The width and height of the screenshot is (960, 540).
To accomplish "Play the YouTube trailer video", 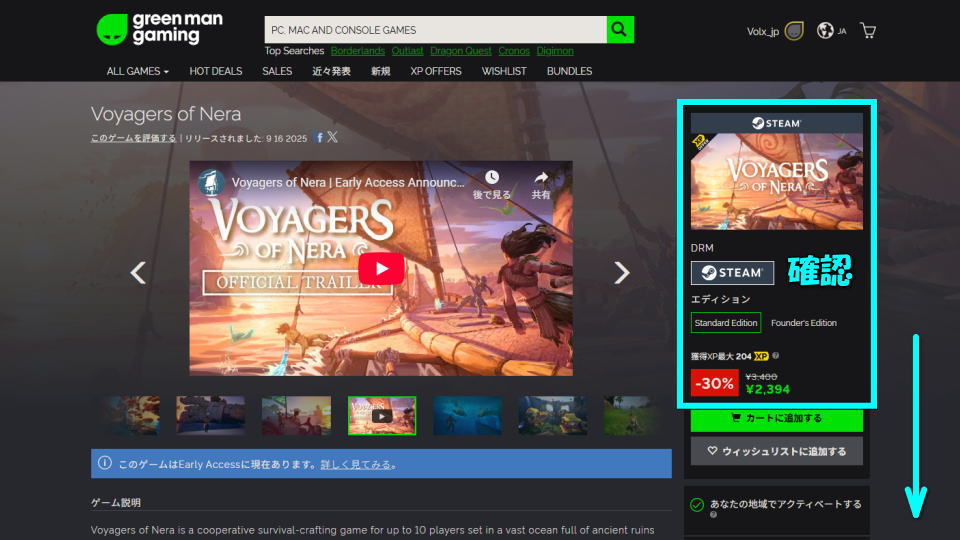I will click(381, 268).
